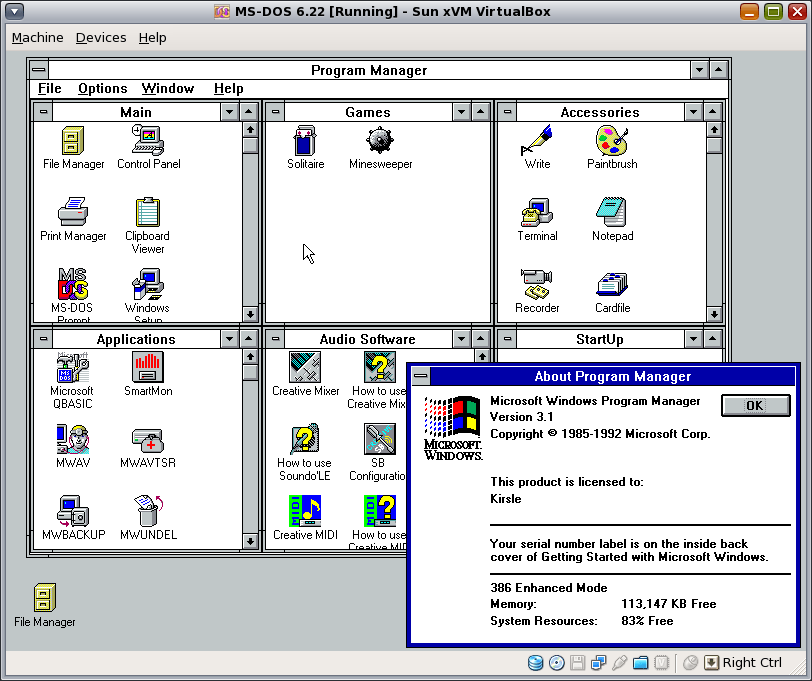Screen dimensions: 812x681
Task: Launch Notepad from Accessories
Action: click(x=612, y=212)
